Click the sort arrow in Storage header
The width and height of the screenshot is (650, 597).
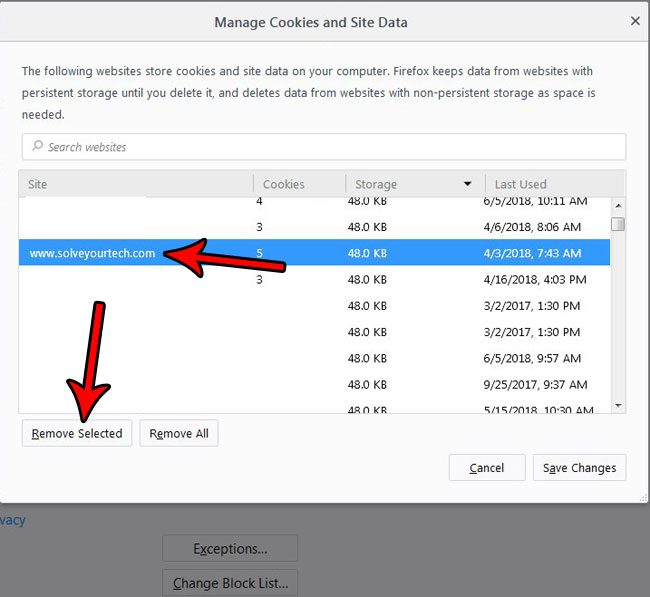(x=467, y=184)
